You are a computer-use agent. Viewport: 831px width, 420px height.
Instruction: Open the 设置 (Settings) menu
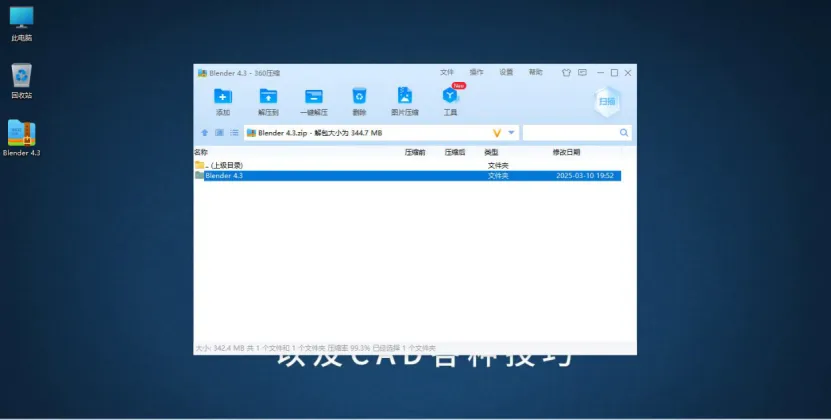click(x=506, y=72)
